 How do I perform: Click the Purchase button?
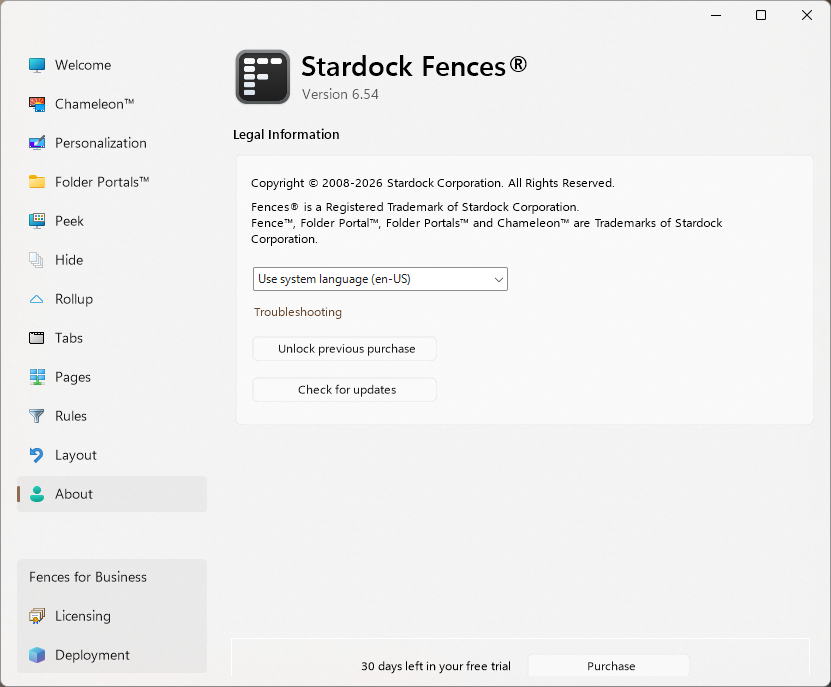click(x=609, y=666)
